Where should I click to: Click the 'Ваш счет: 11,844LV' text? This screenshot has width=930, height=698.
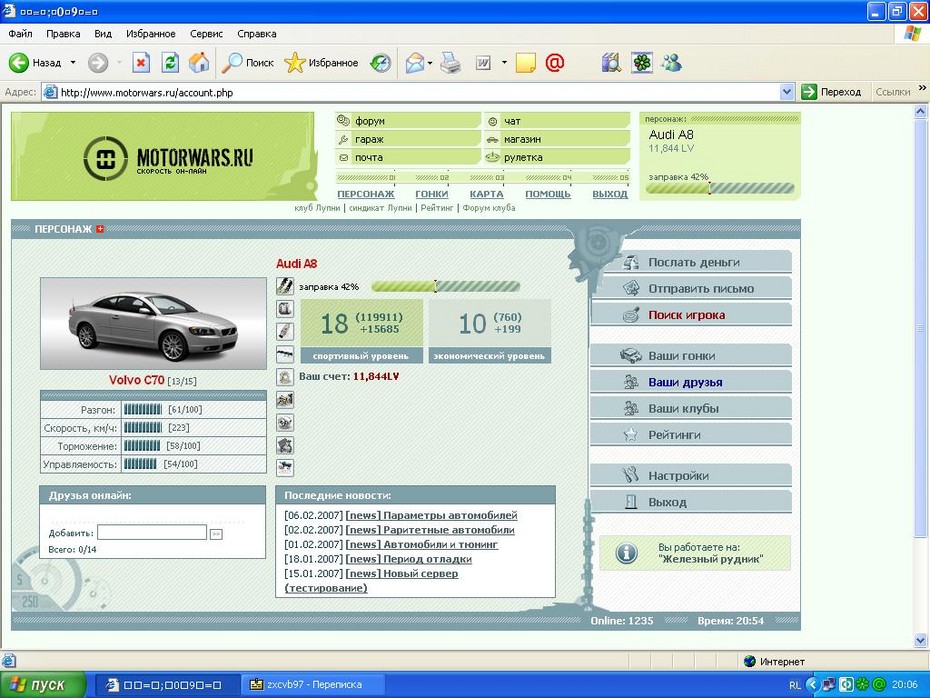[x=349, y=377]
